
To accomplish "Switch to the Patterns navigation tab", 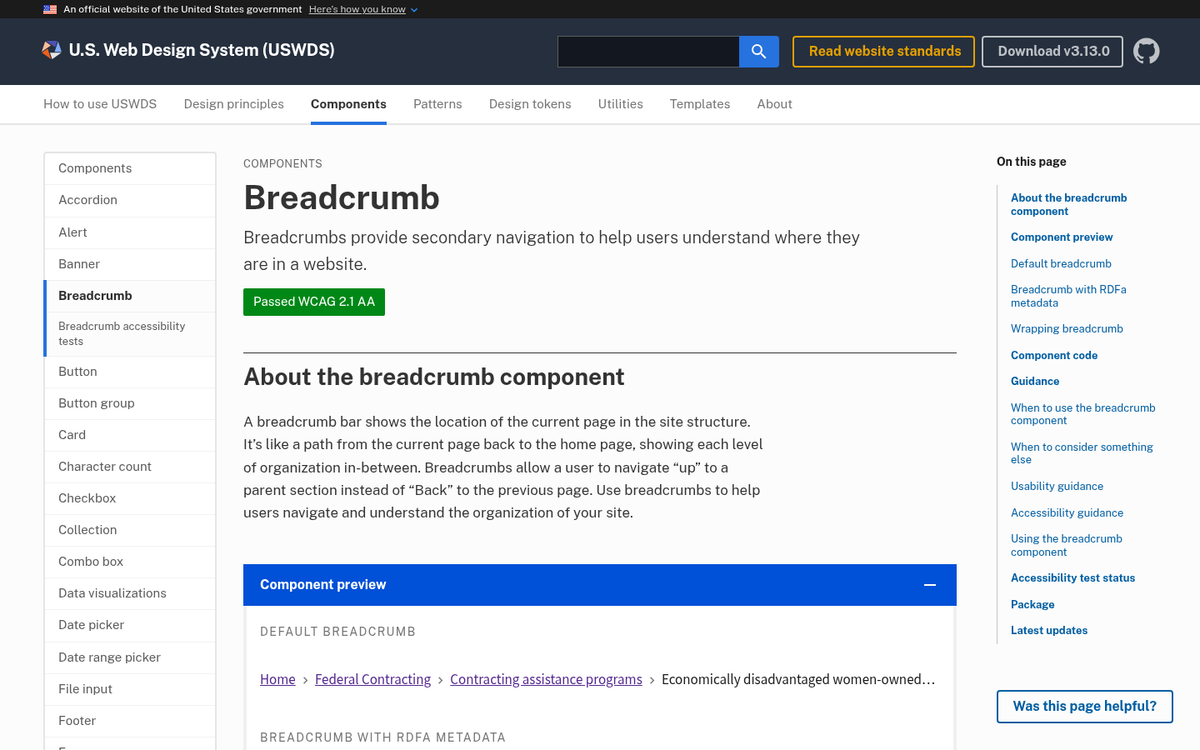I will [x=437, y=103].
